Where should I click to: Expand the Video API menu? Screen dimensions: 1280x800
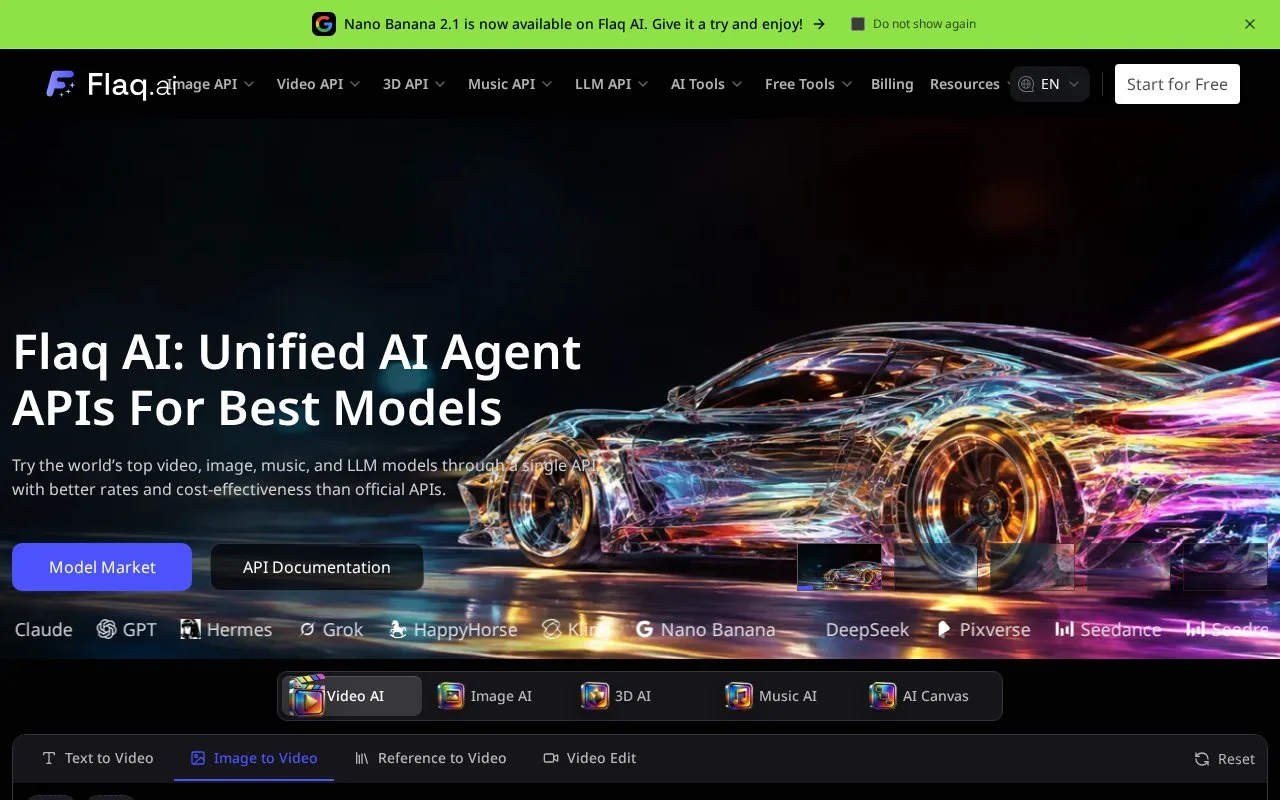point(318,84)
